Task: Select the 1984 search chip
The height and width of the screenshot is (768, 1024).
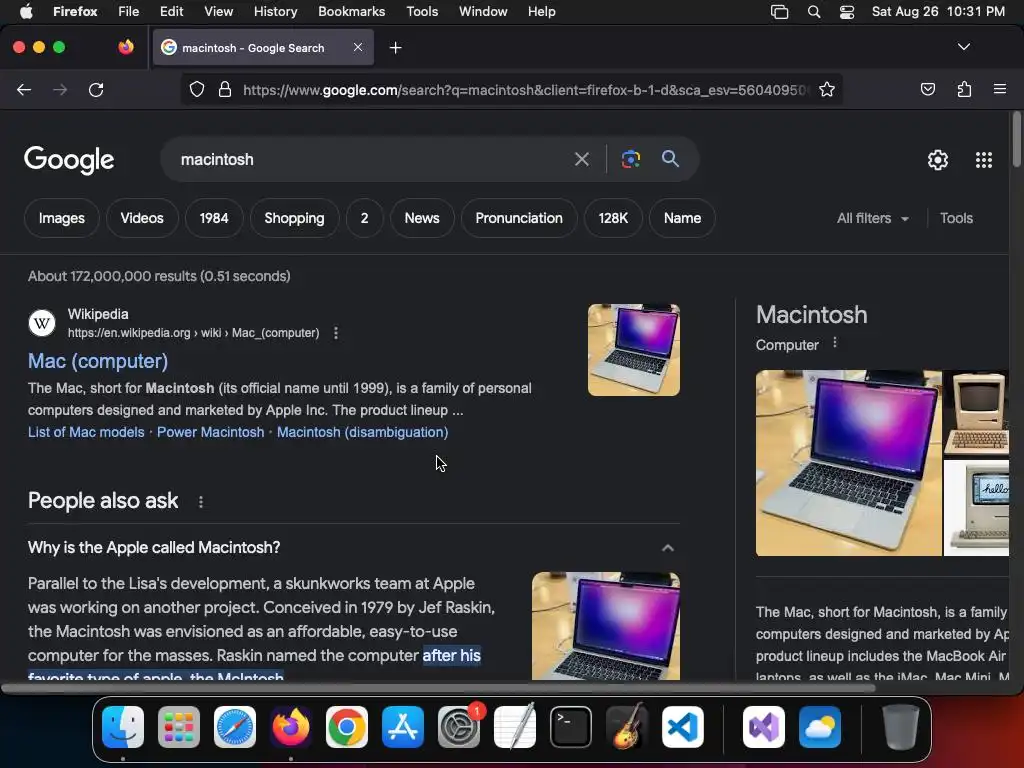Action: coord(214,218)
